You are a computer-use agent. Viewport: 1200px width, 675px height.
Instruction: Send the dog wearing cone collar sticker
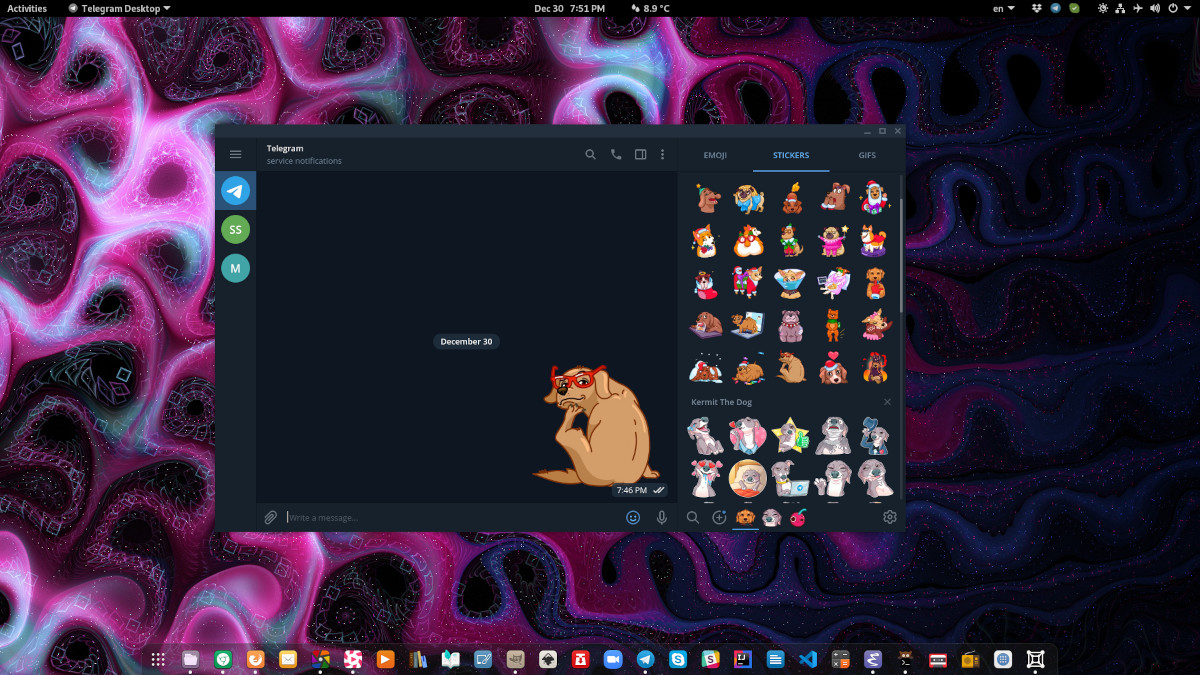pos(790,283)
